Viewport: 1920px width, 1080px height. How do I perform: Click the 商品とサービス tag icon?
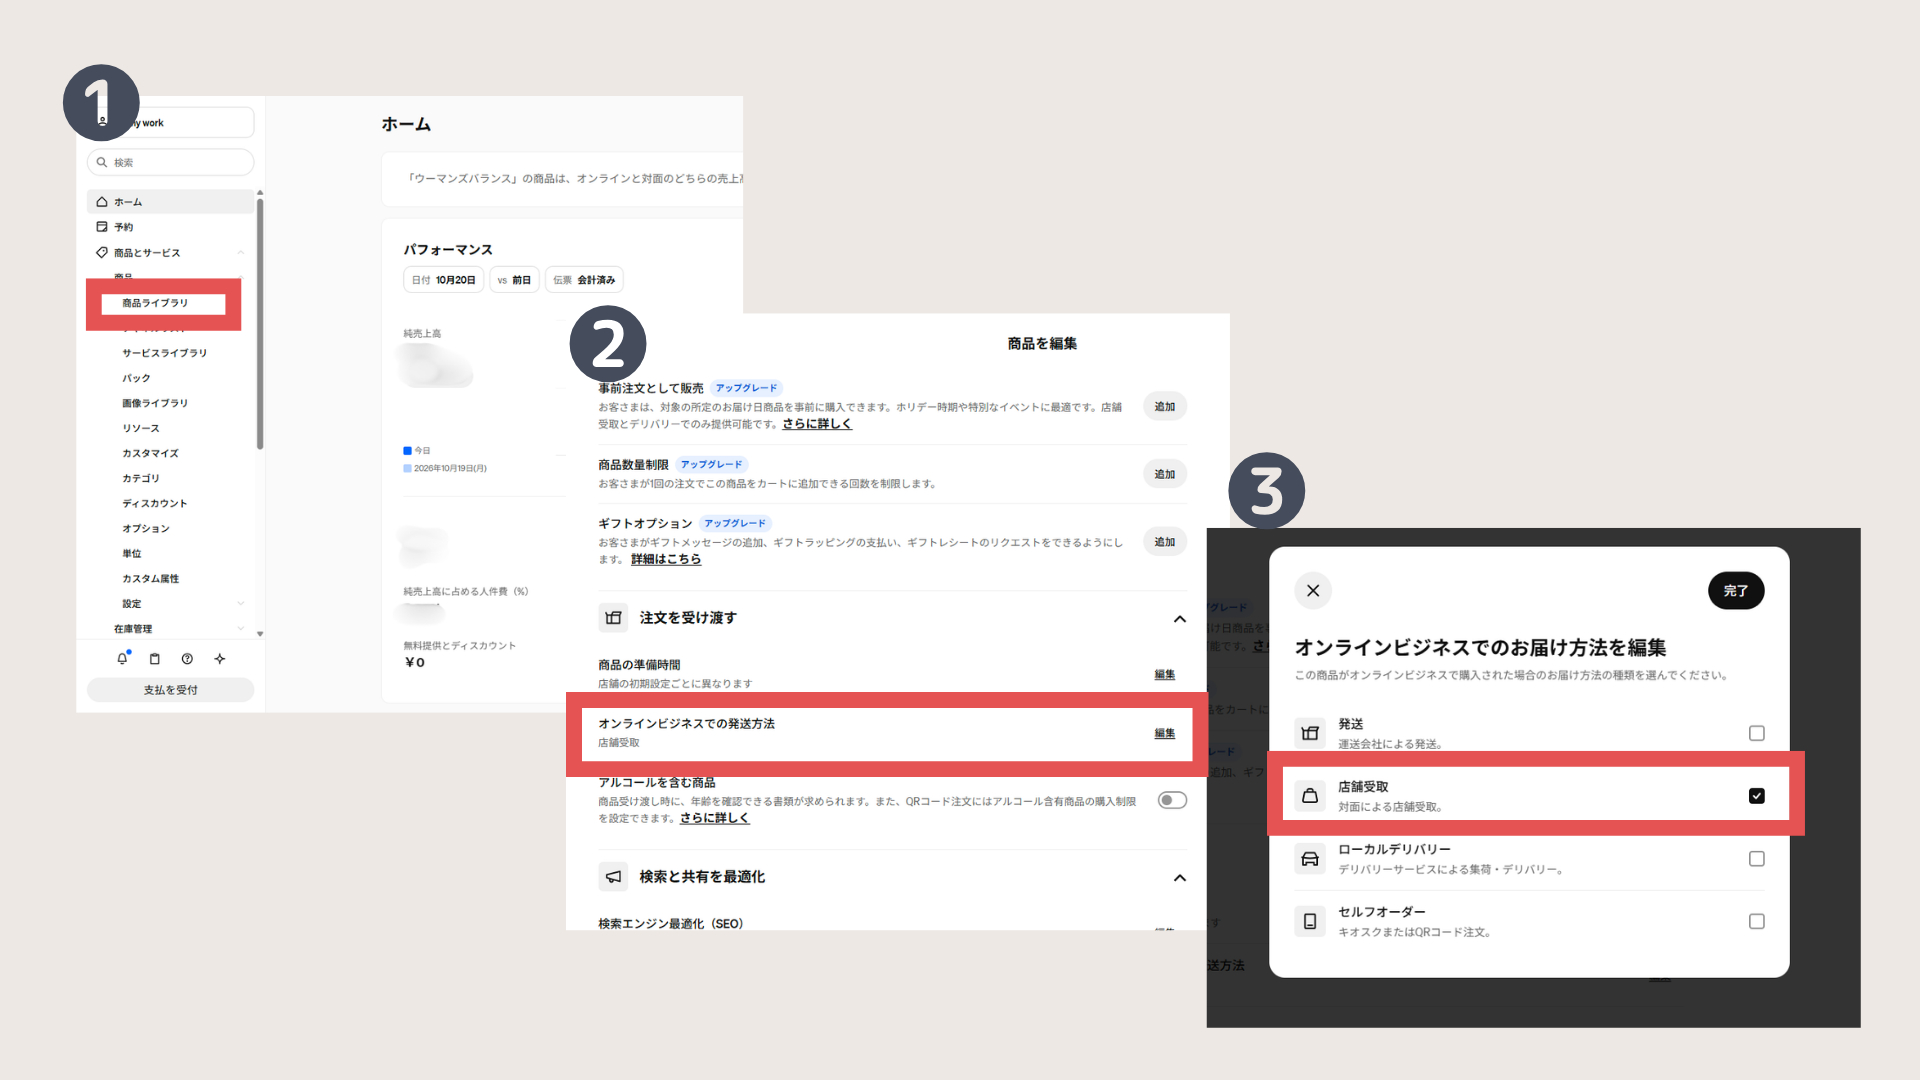pos(102,253)
